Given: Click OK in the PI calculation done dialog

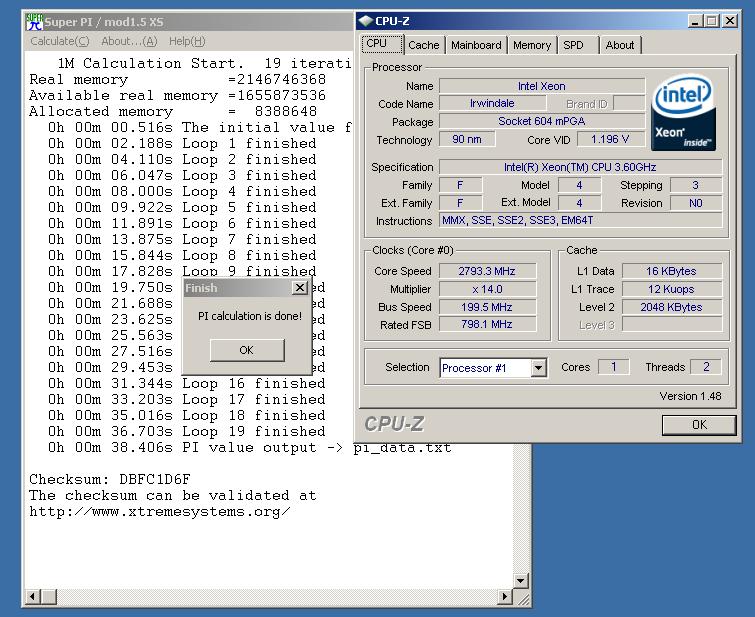Looking at the screenshot, I should click(x=247, y=350).
